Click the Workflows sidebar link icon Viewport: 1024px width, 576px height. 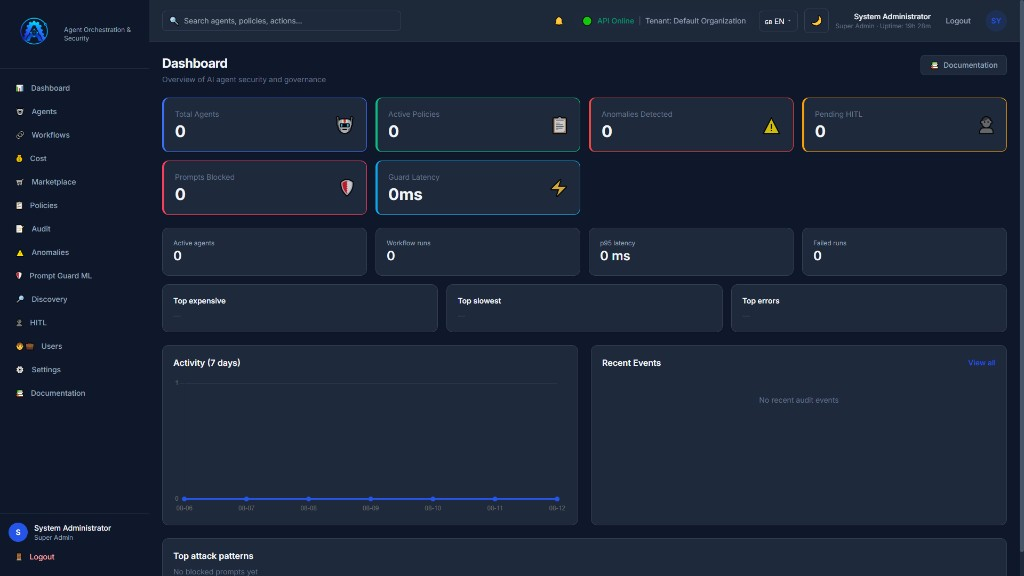[x=20, y=135]
